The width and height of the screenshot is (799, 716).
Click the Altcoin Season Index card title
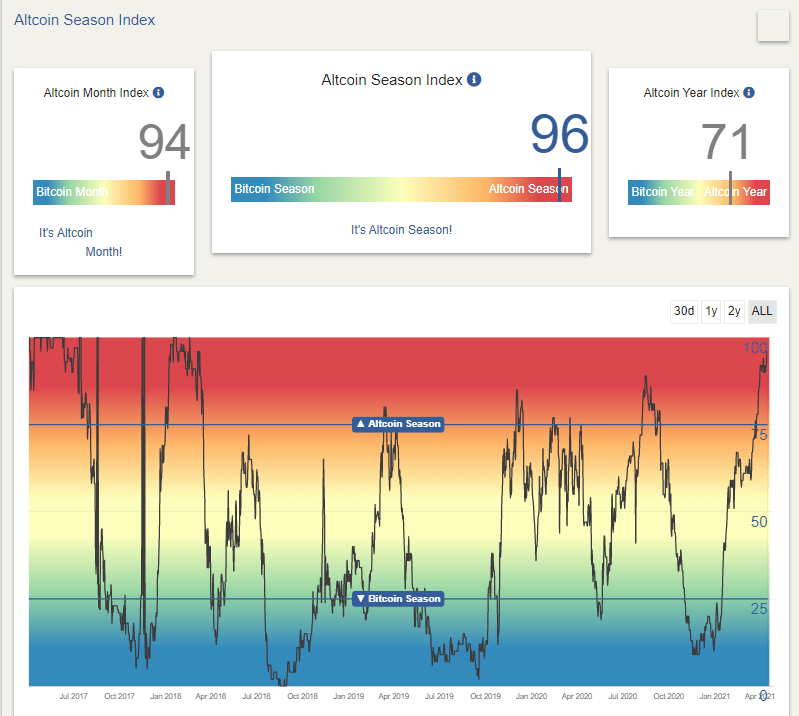click(x=391, y=80)
